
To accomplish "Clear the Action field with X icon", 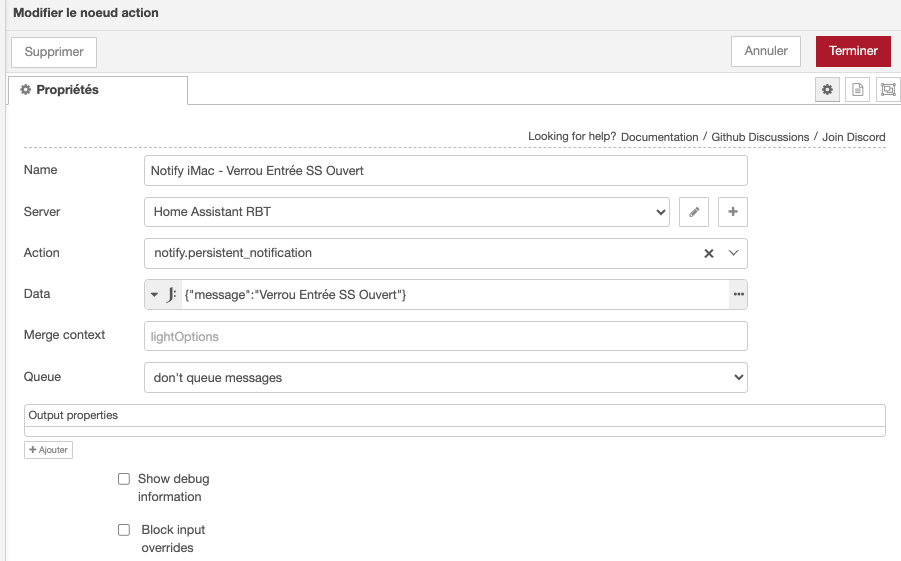I will [709, 254].
